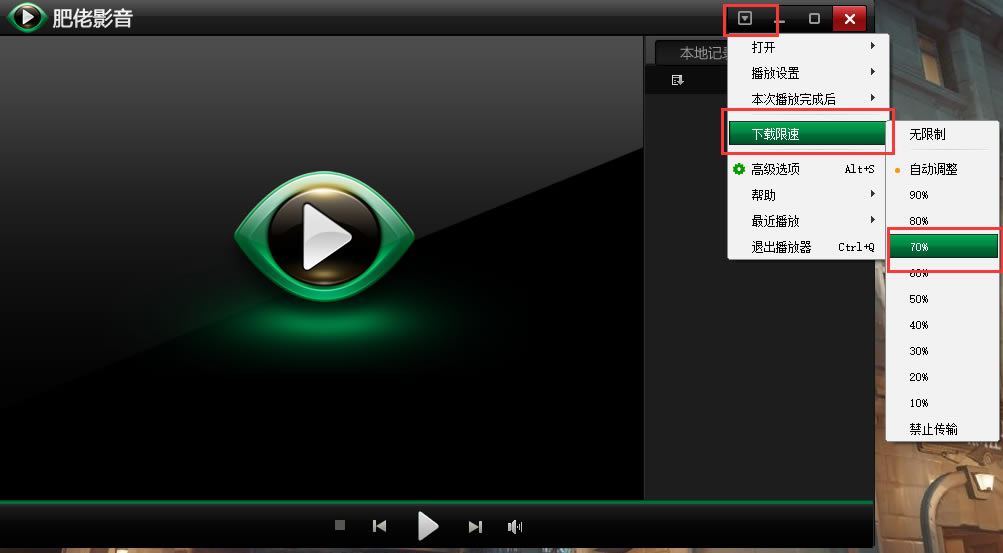Click the green playback progress bar
The image size is (1003, 553).
click(x=436, y=502)
